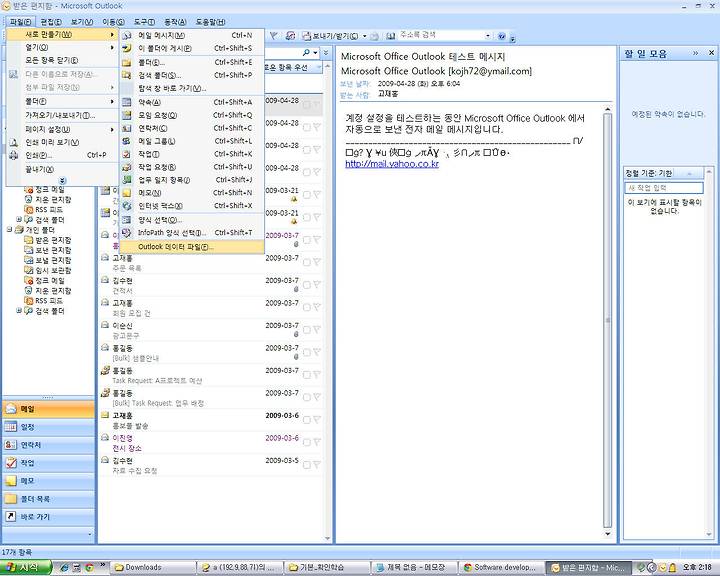This screenshot has height=576, width=720.
Task: Select 보낼 편지함 outbox folder in the tree
Action: [48, 260]
